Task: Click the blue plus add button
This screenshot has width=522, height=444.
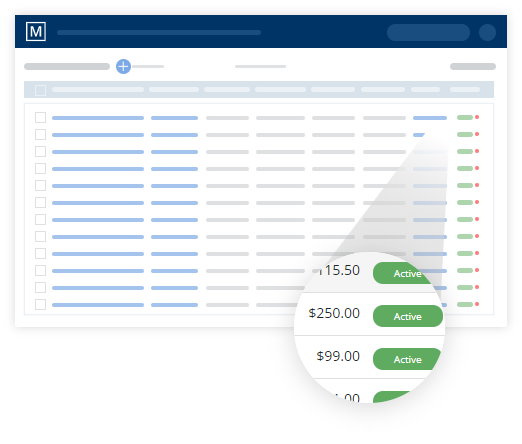Action: click(123, 66)
